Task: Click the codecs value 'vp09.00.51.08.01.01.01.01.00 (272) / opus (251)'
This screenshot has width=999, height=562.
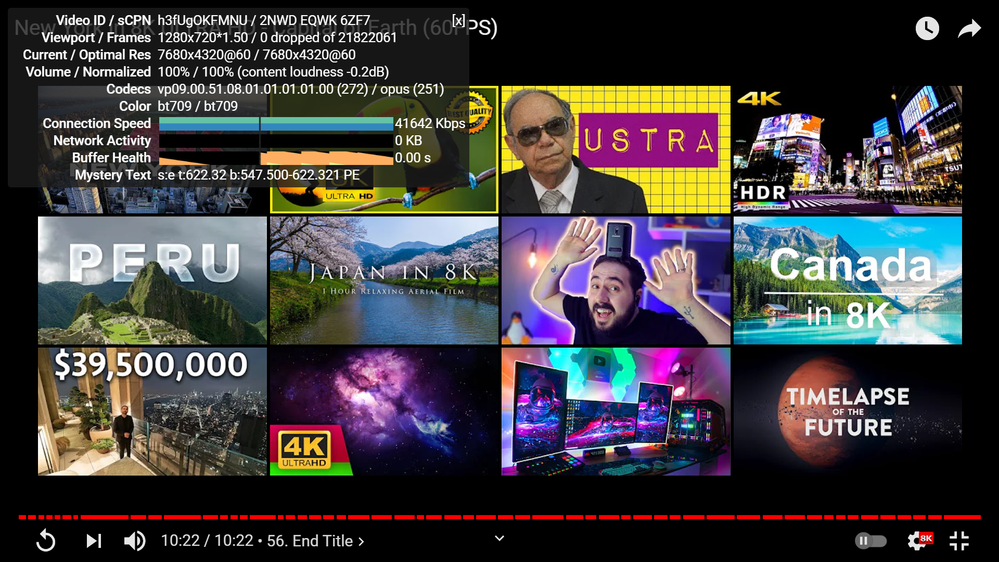Action: pos(301,89)
